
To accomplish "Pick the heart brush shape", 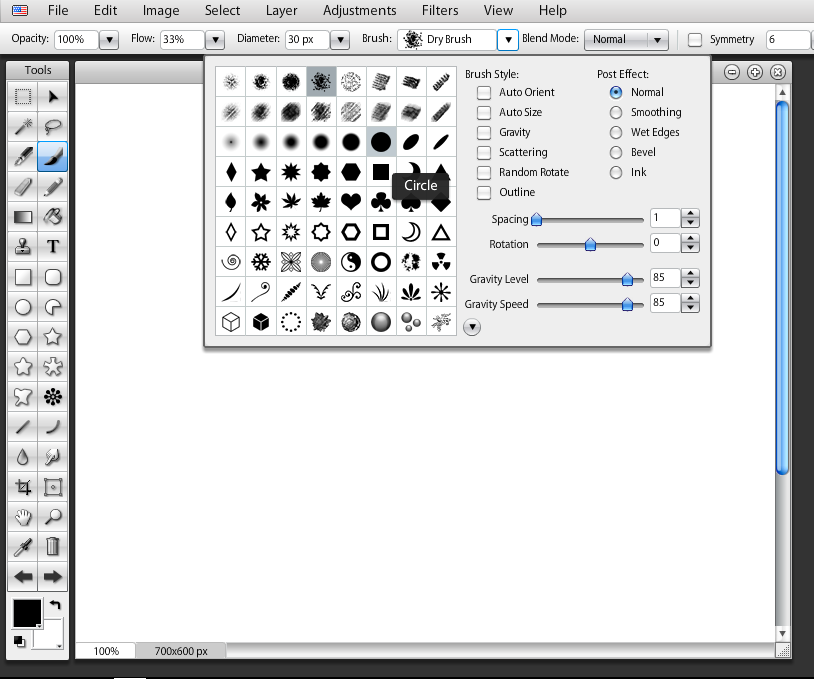I will click(351, 202).
